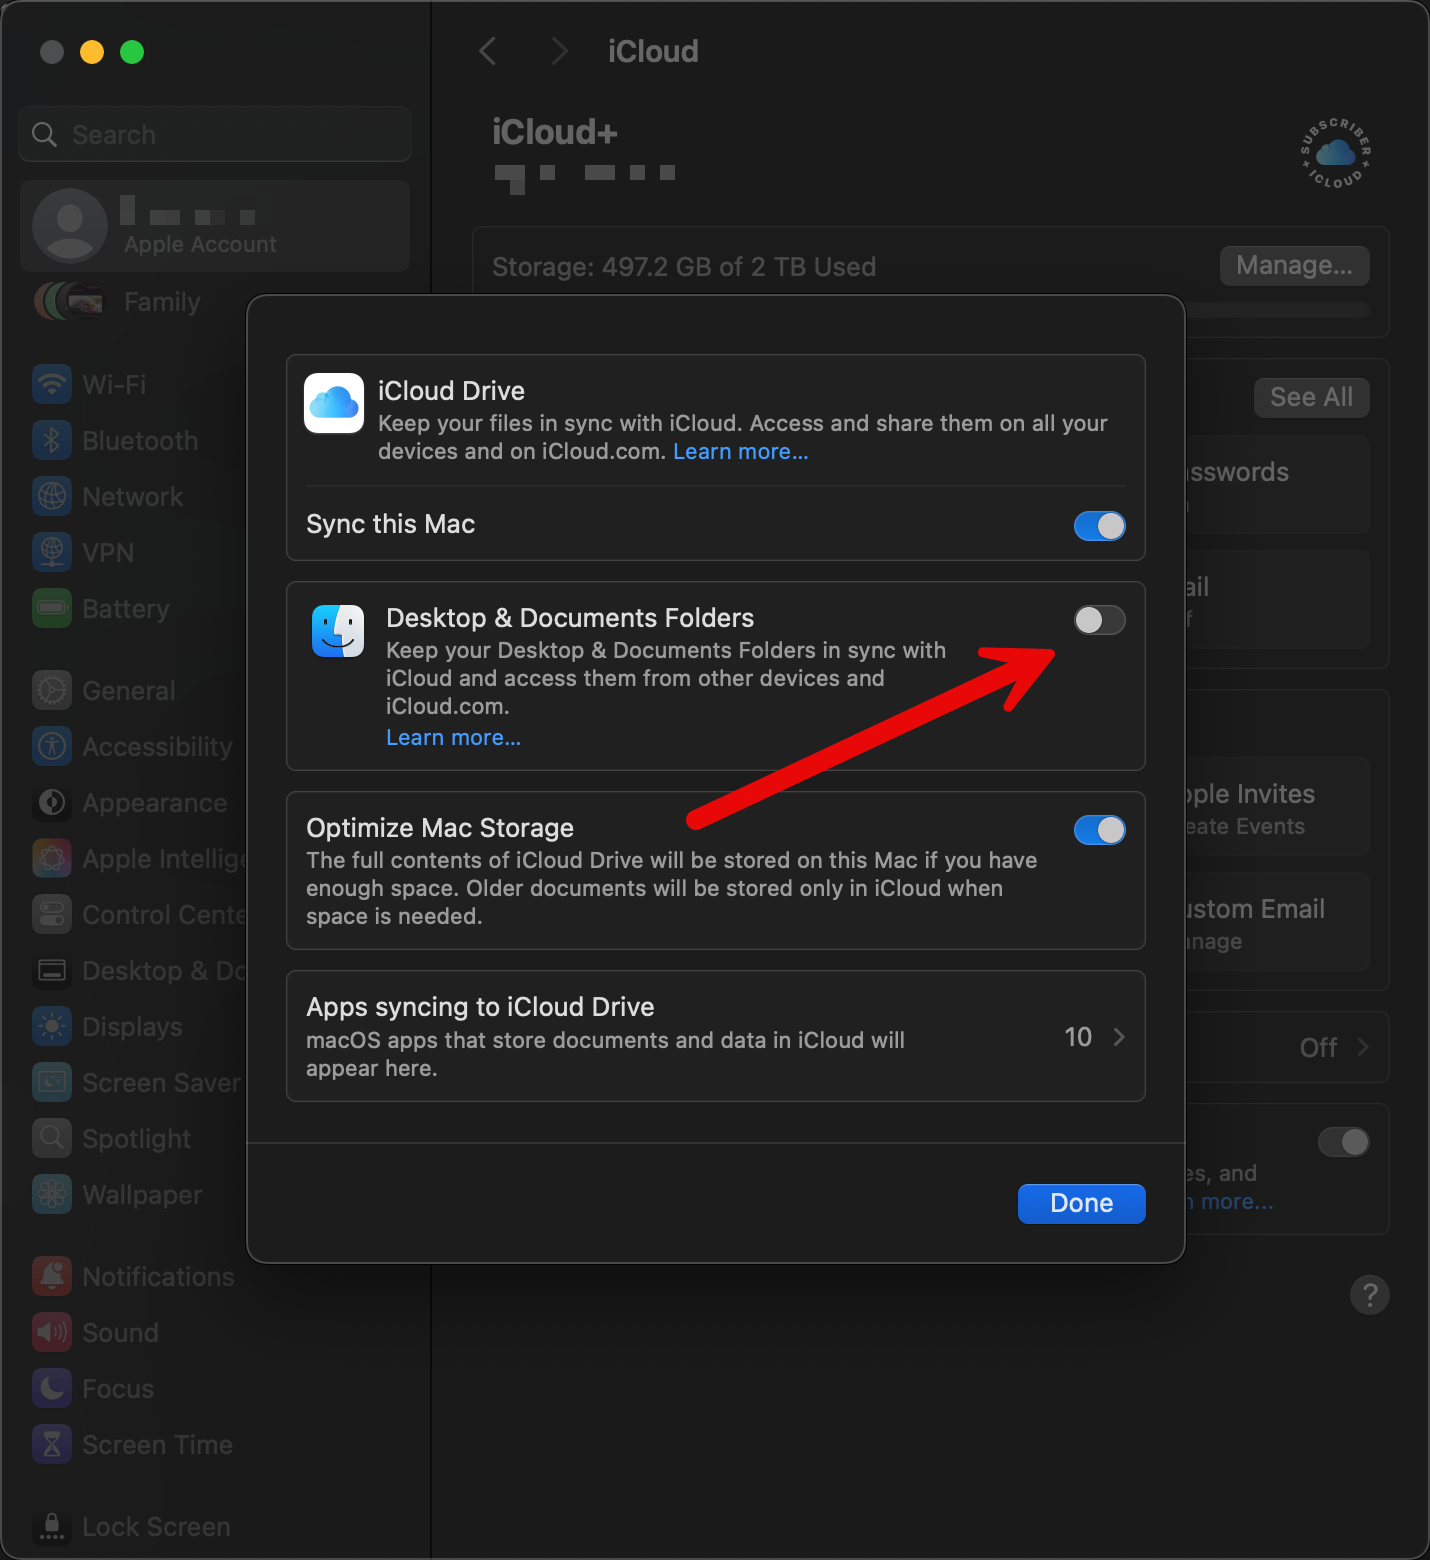Viewport: 1430px width, 1560px height.
Task: Click the See All button
Action: pos(1311,397)
